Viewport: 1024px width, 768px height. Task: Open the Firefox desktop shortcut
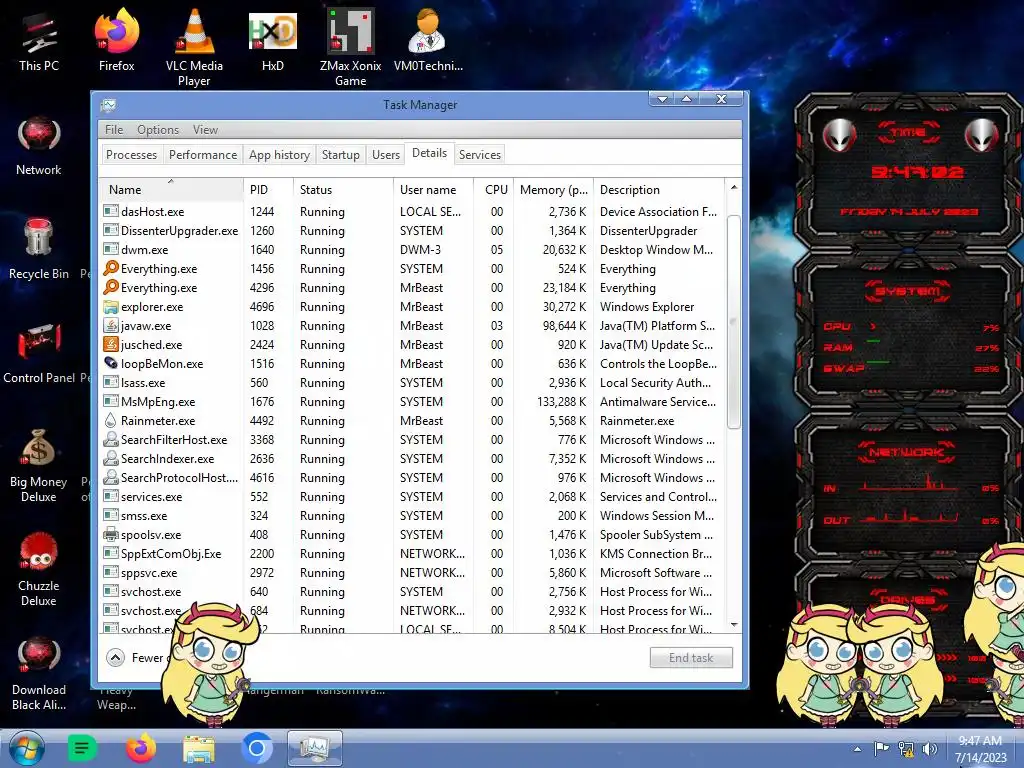(x=116, y=40)
